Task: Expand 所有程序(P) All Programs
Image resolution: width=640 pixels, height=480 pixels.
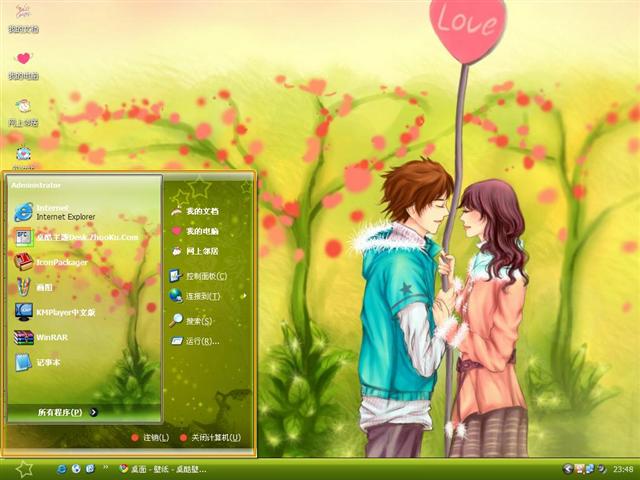Action: (x=67, y=412)
